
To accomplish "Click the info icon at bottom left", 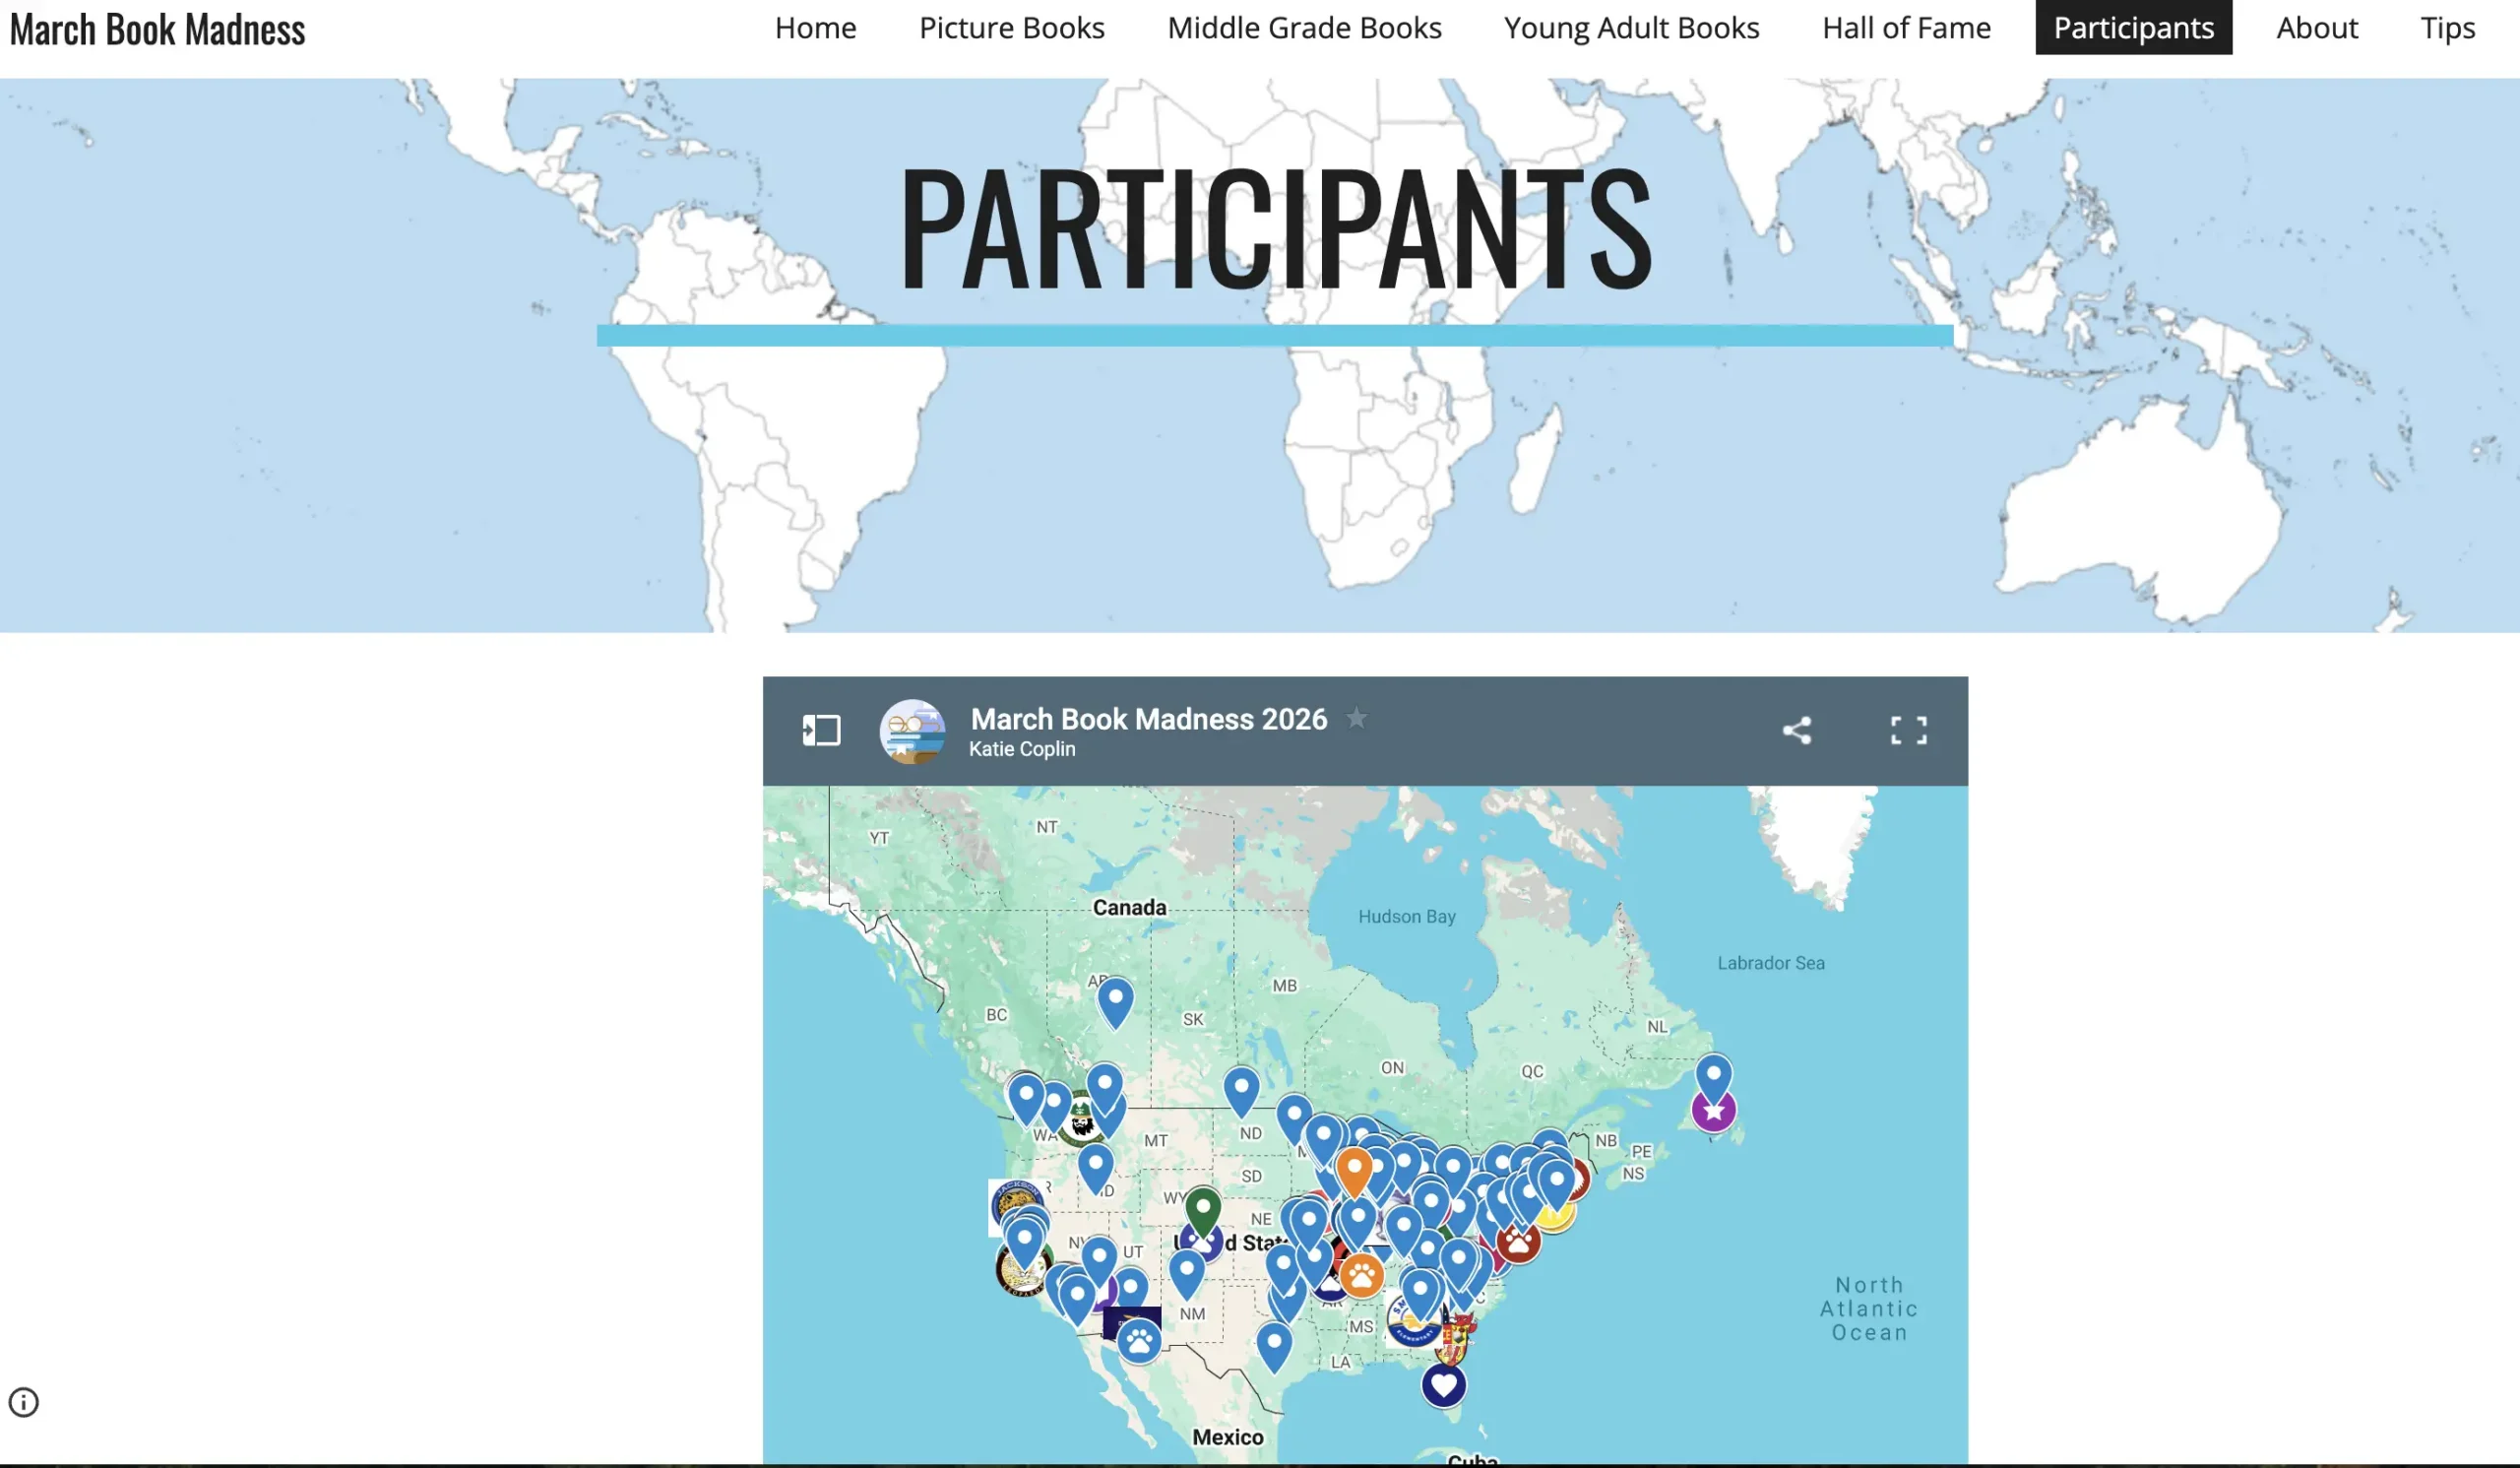I will [24, 1402].
